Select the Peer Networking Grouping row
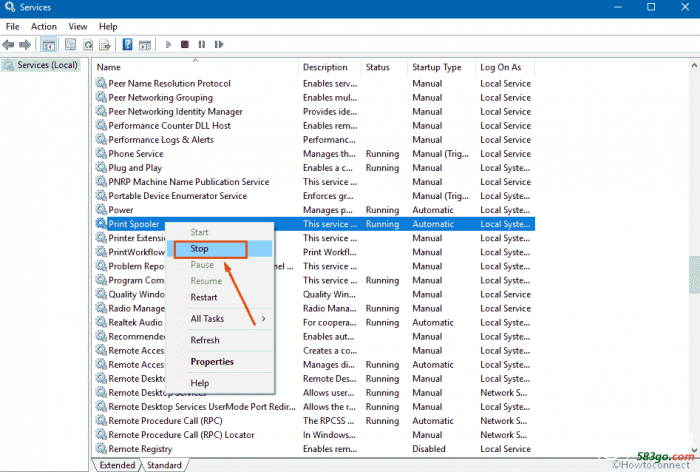The height and width of the screenshot is (472, 700). point(314,97)
